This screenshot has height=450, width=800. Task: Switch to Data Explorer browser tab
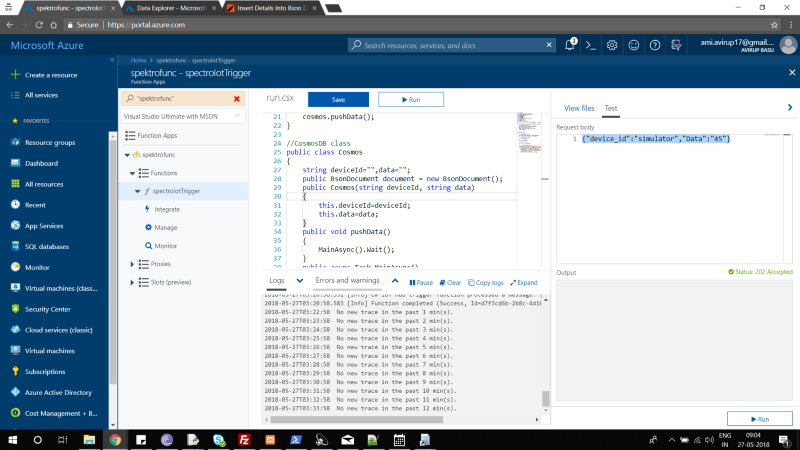click(x=171, y=8)
